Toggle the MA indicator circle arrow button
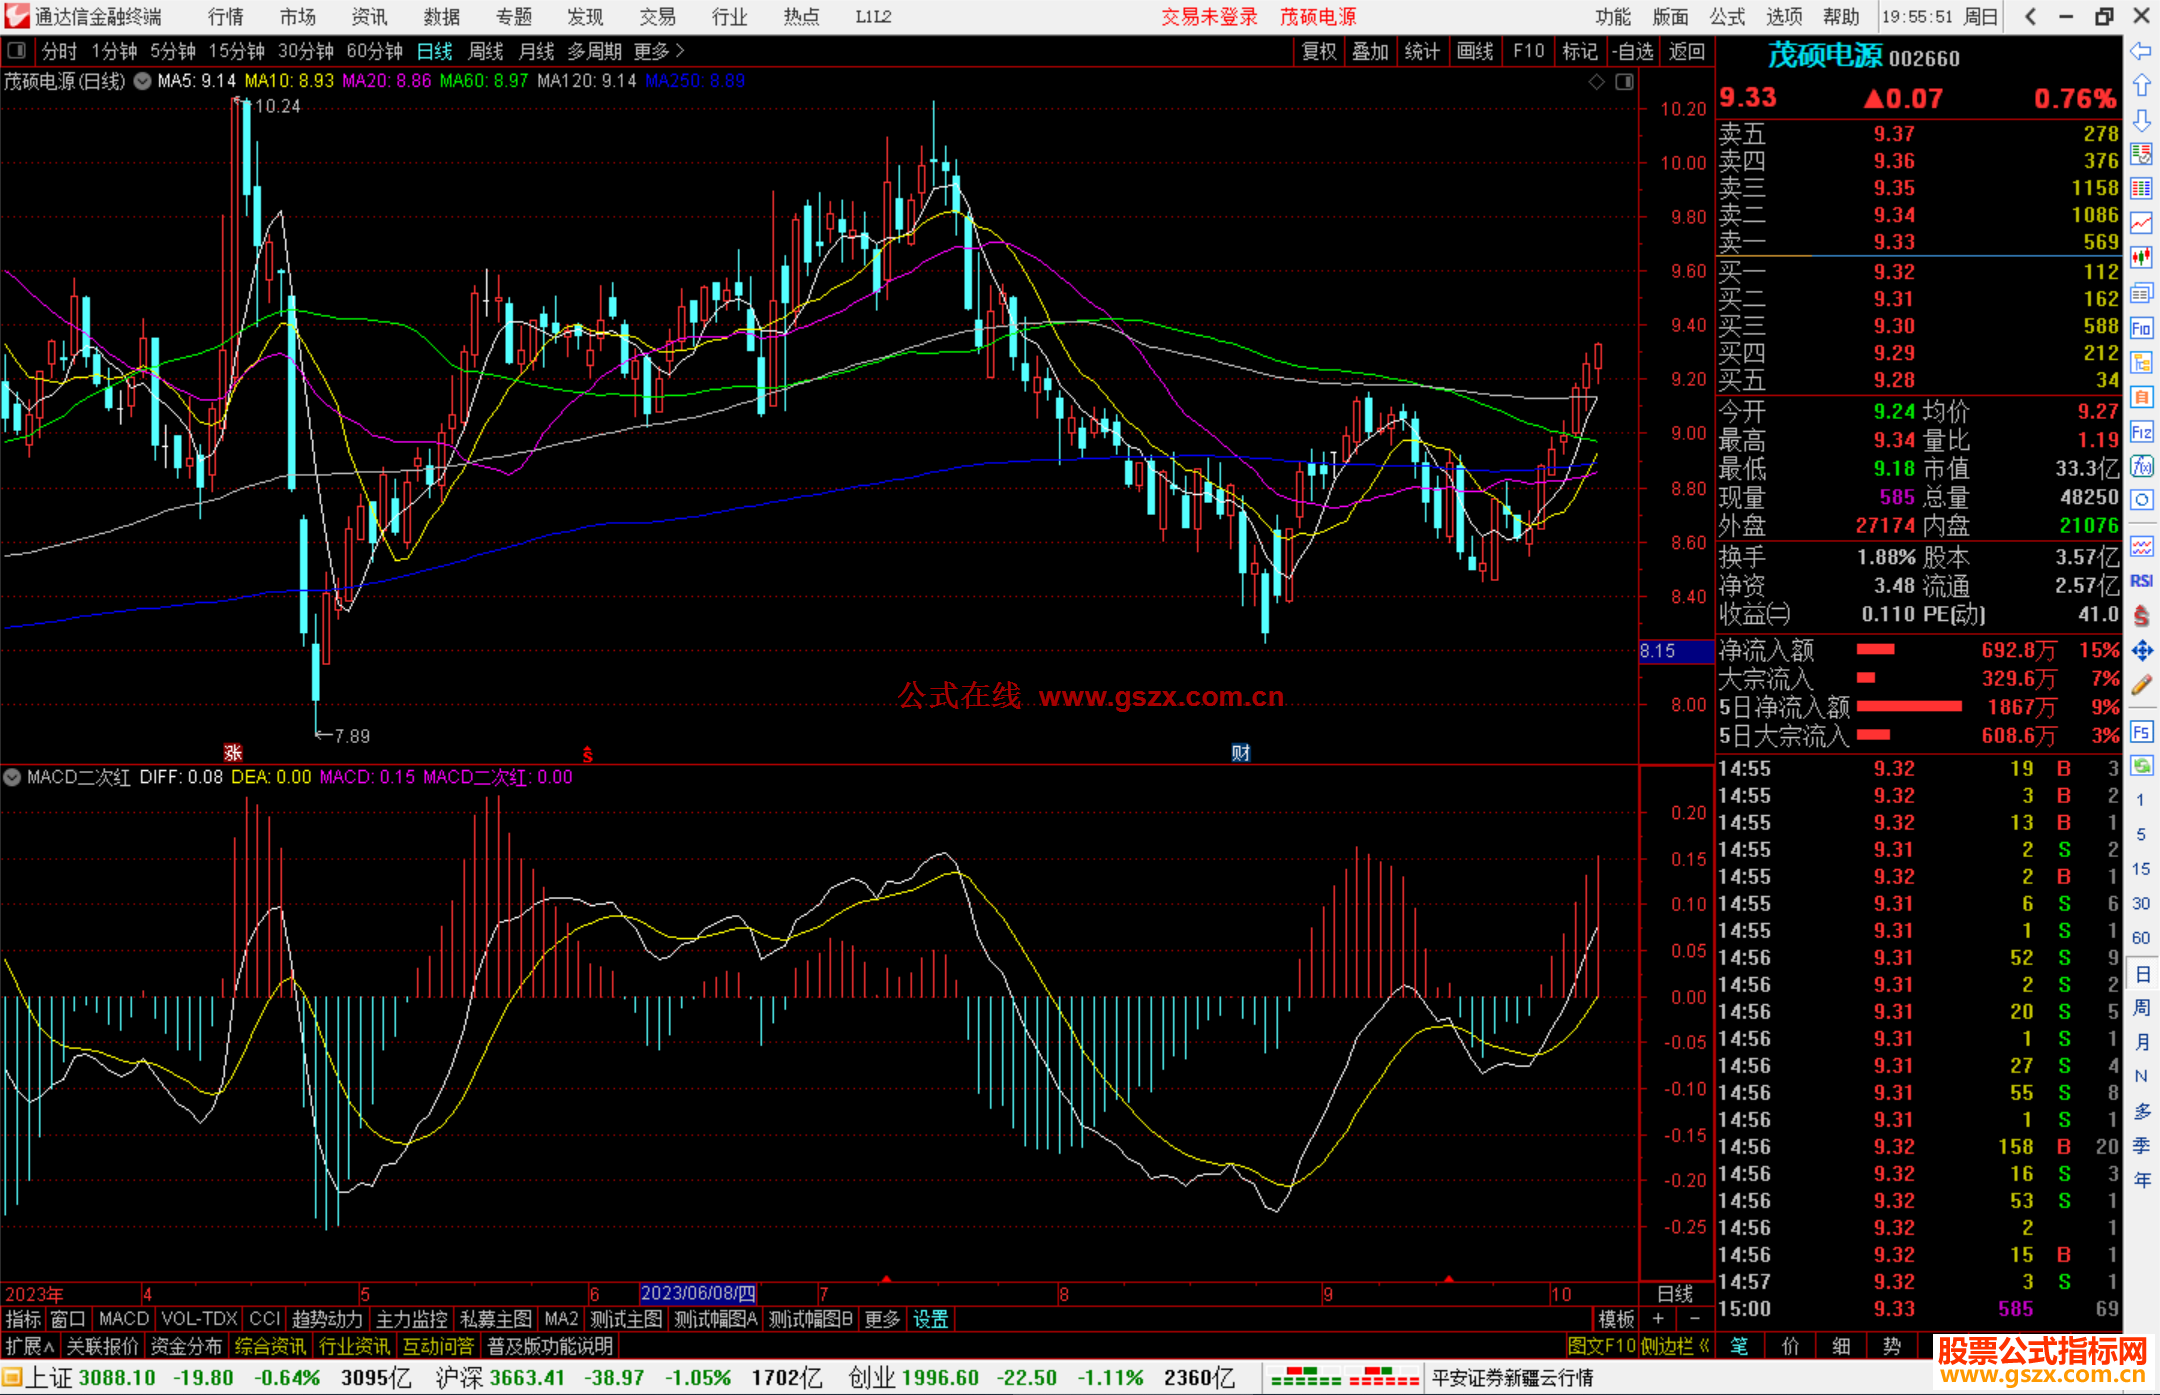The height and width of the screenshot is (1395, 2160). pos(143,81)
